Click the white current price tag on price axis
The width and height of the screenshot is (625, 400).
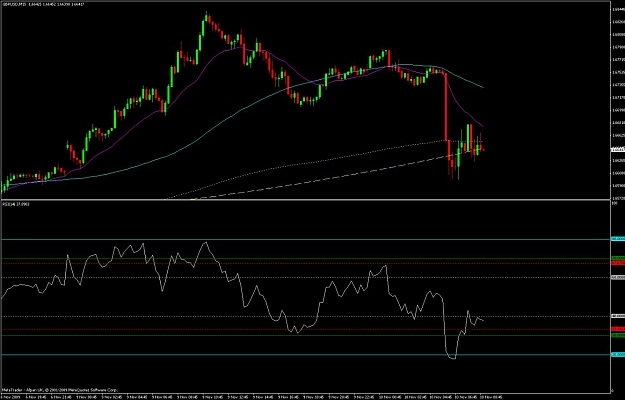(x=618, y=149)
